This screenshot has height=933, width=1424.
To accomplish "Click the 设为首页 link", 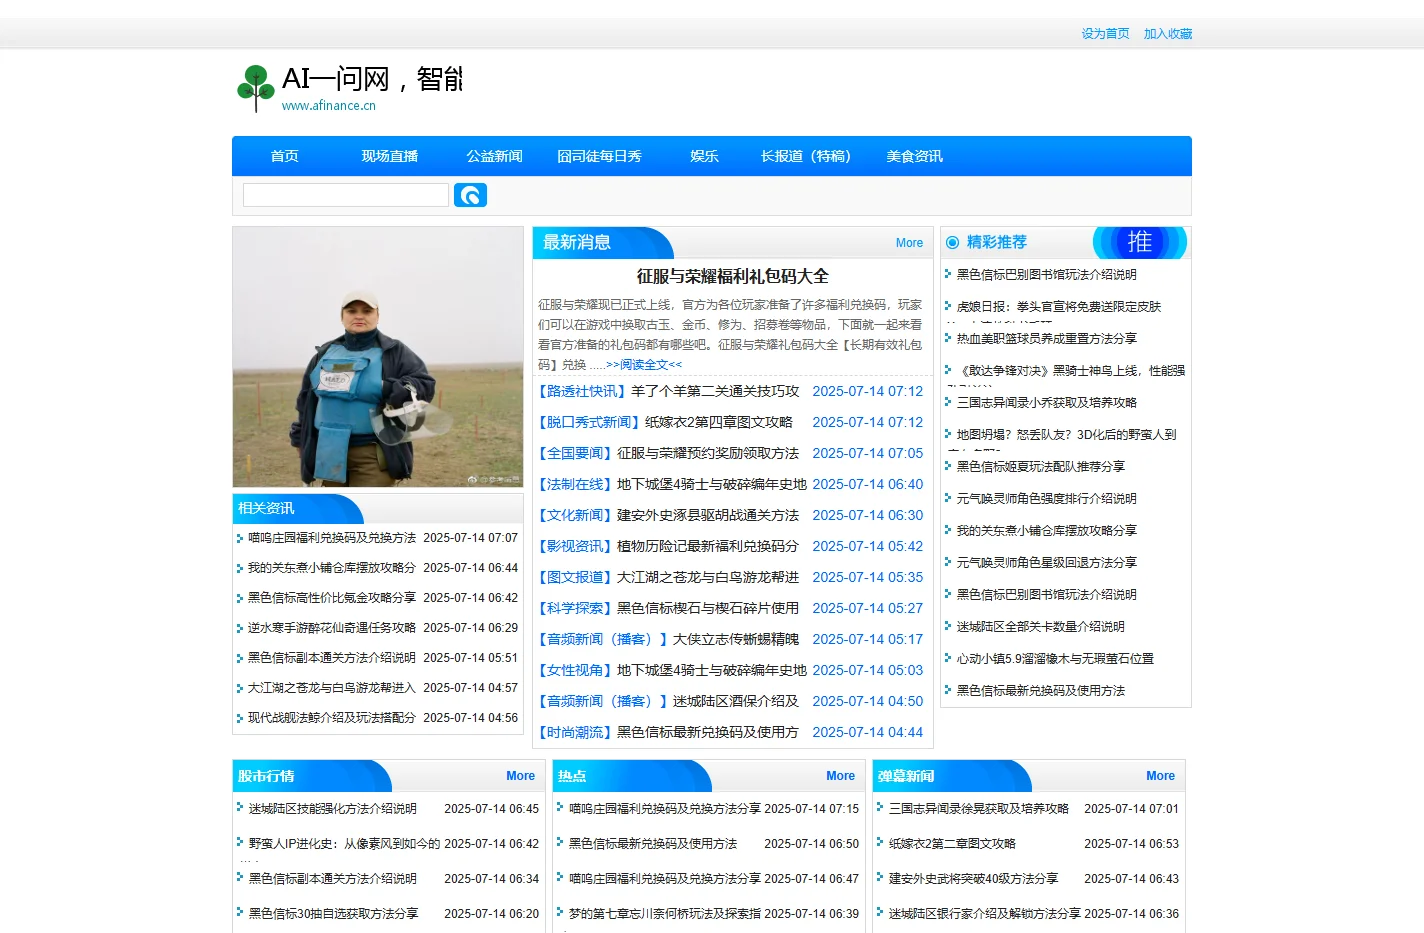I will coord(1105,33).
